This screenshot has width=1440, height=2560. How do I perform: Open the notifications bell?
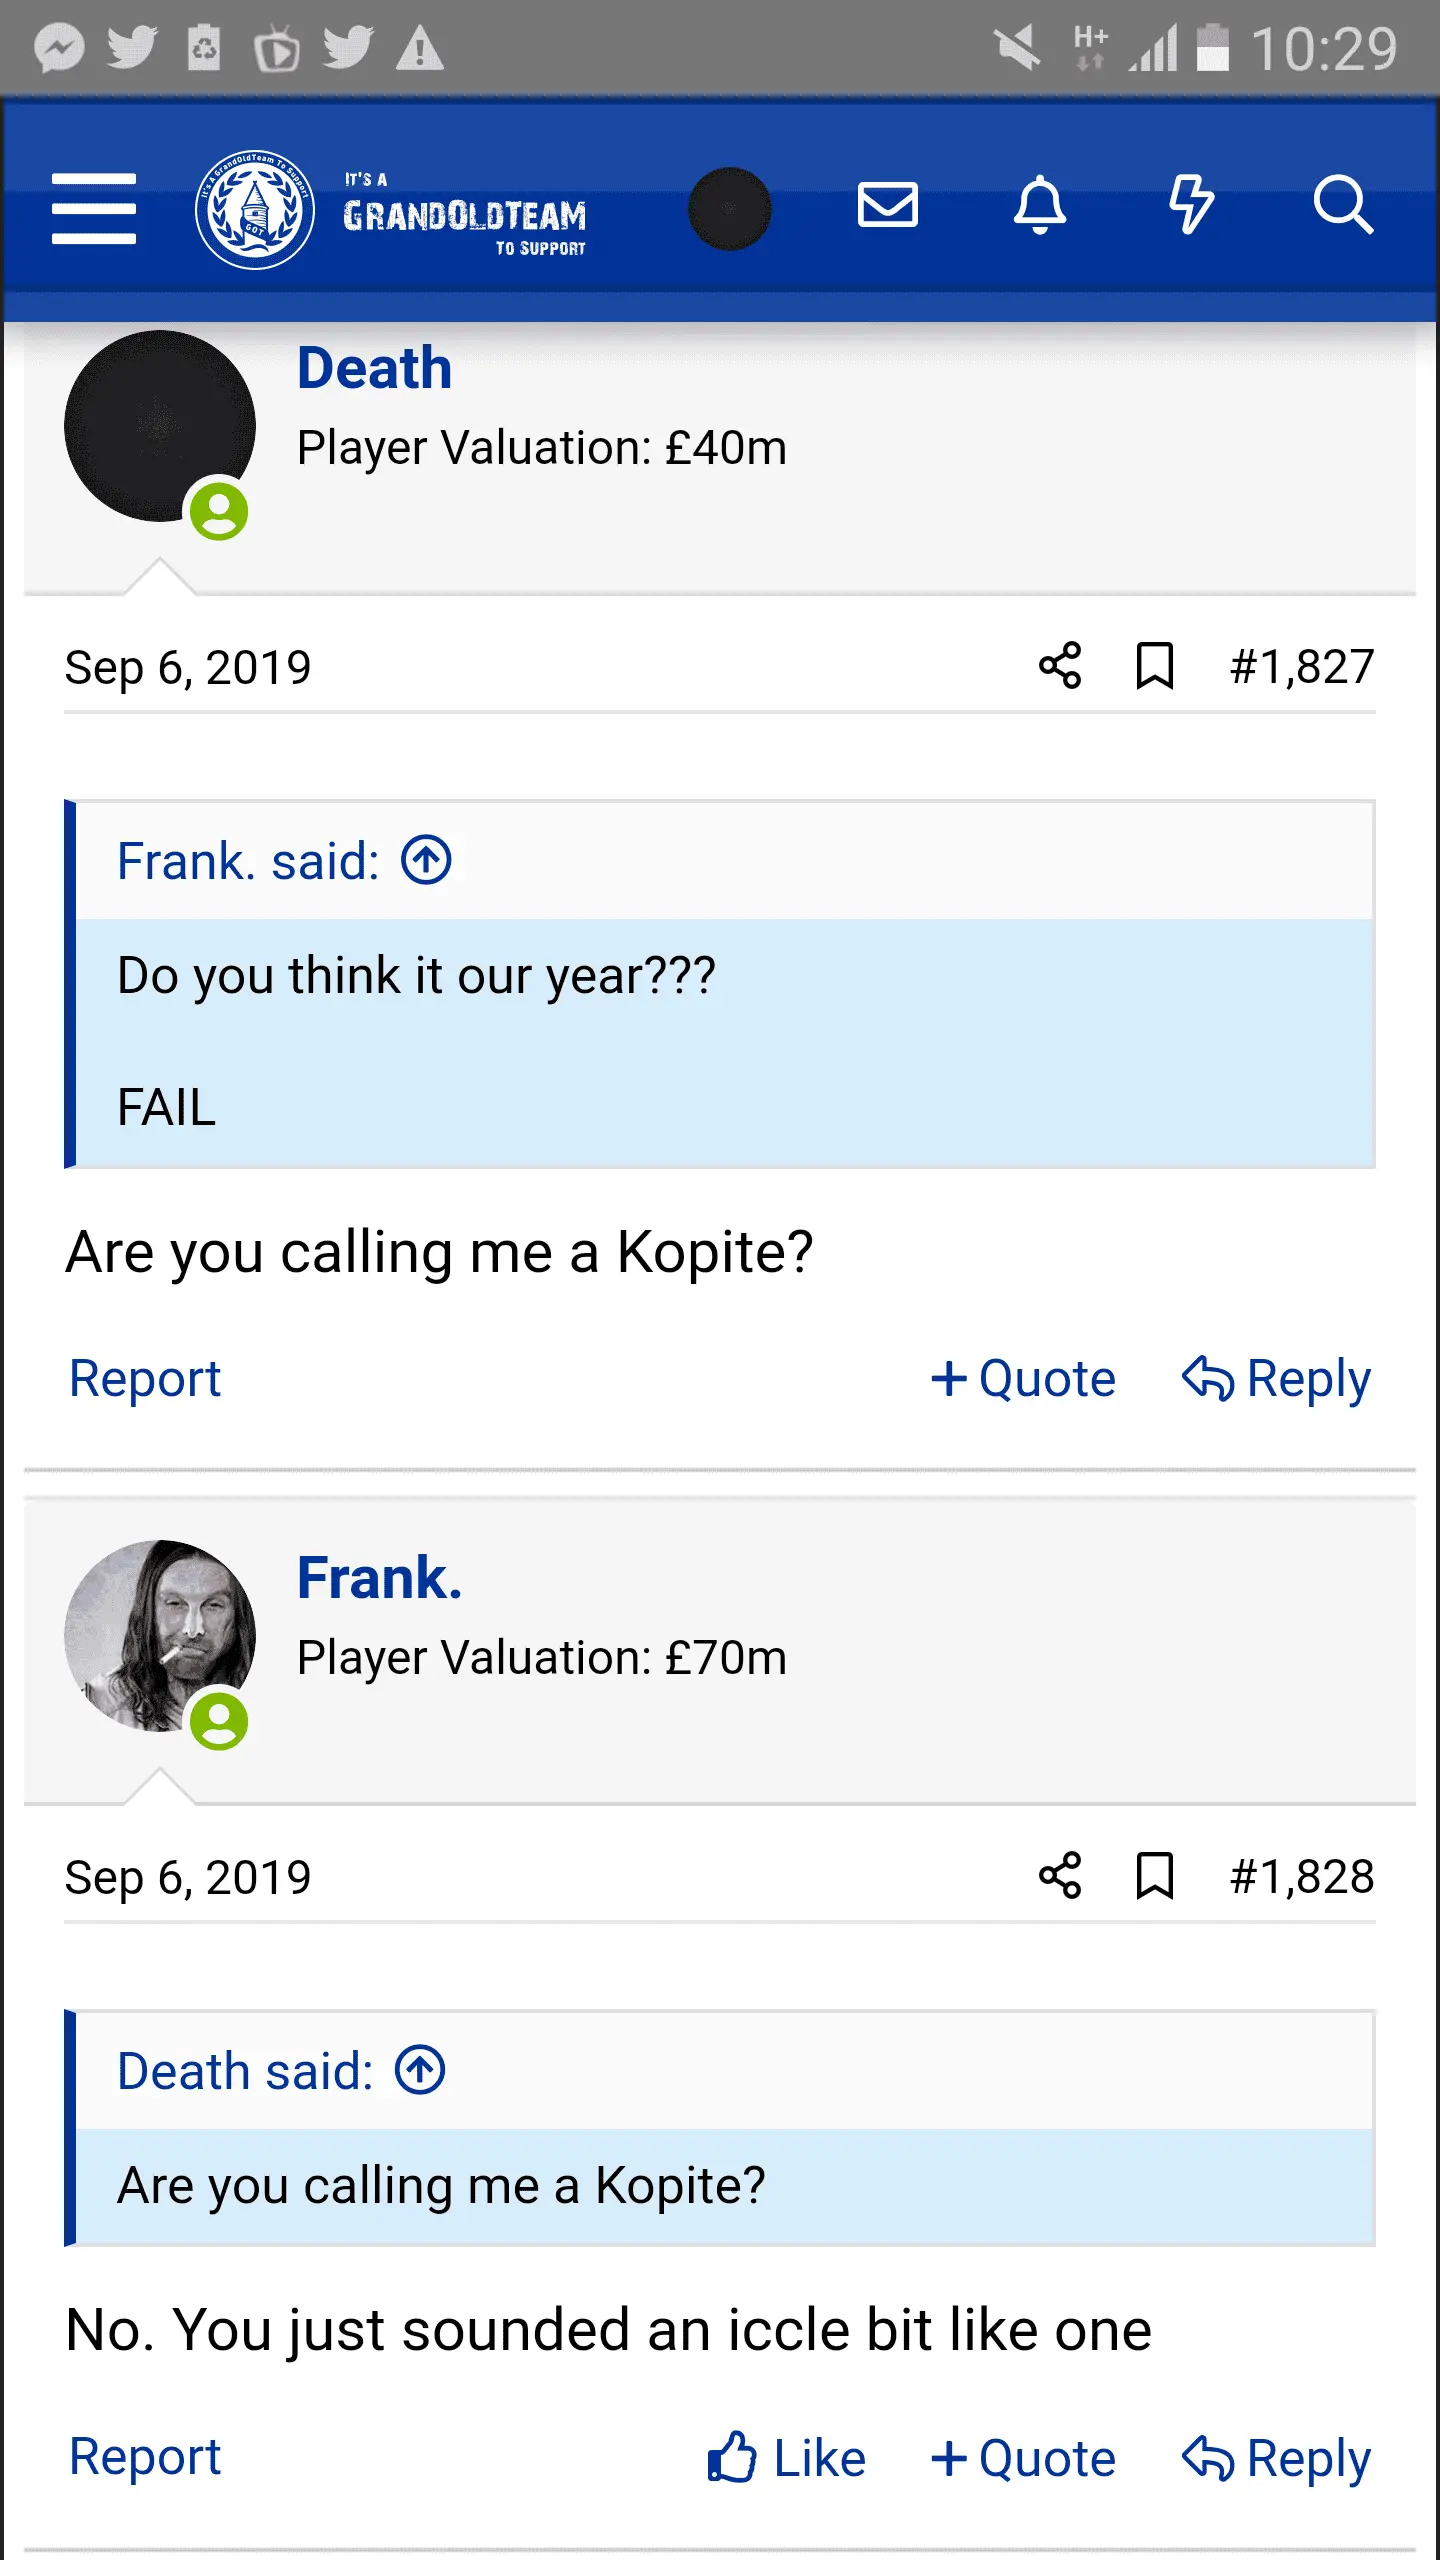coord(1040,206)
